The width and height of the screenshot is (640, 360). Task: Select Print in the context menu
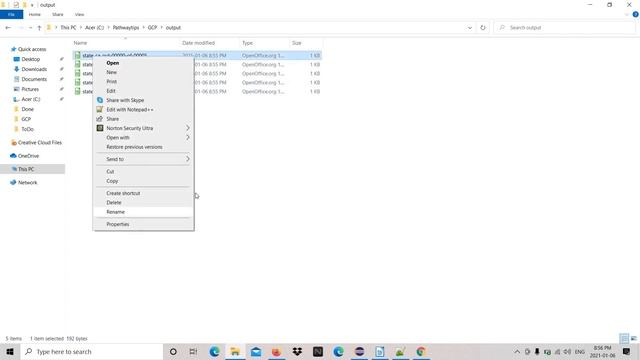click(x=143, y=82)
